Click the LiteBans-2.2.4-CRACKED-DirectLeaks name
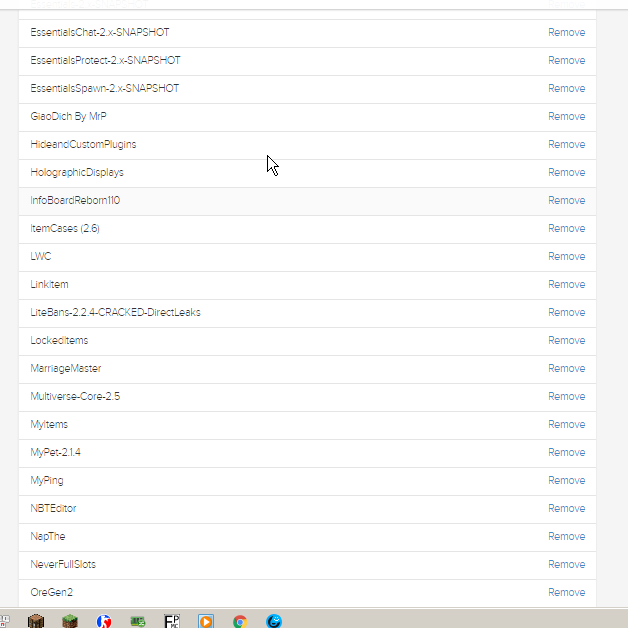Viewport: 628px width, 628px height. point(115,313)
